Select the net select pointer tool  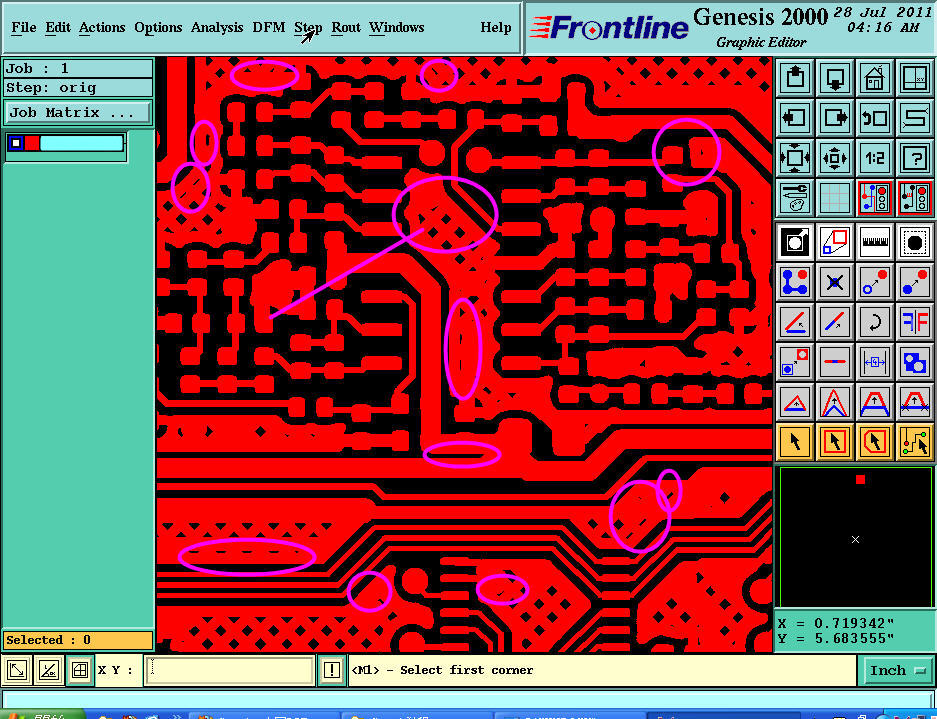pos(915,442)
